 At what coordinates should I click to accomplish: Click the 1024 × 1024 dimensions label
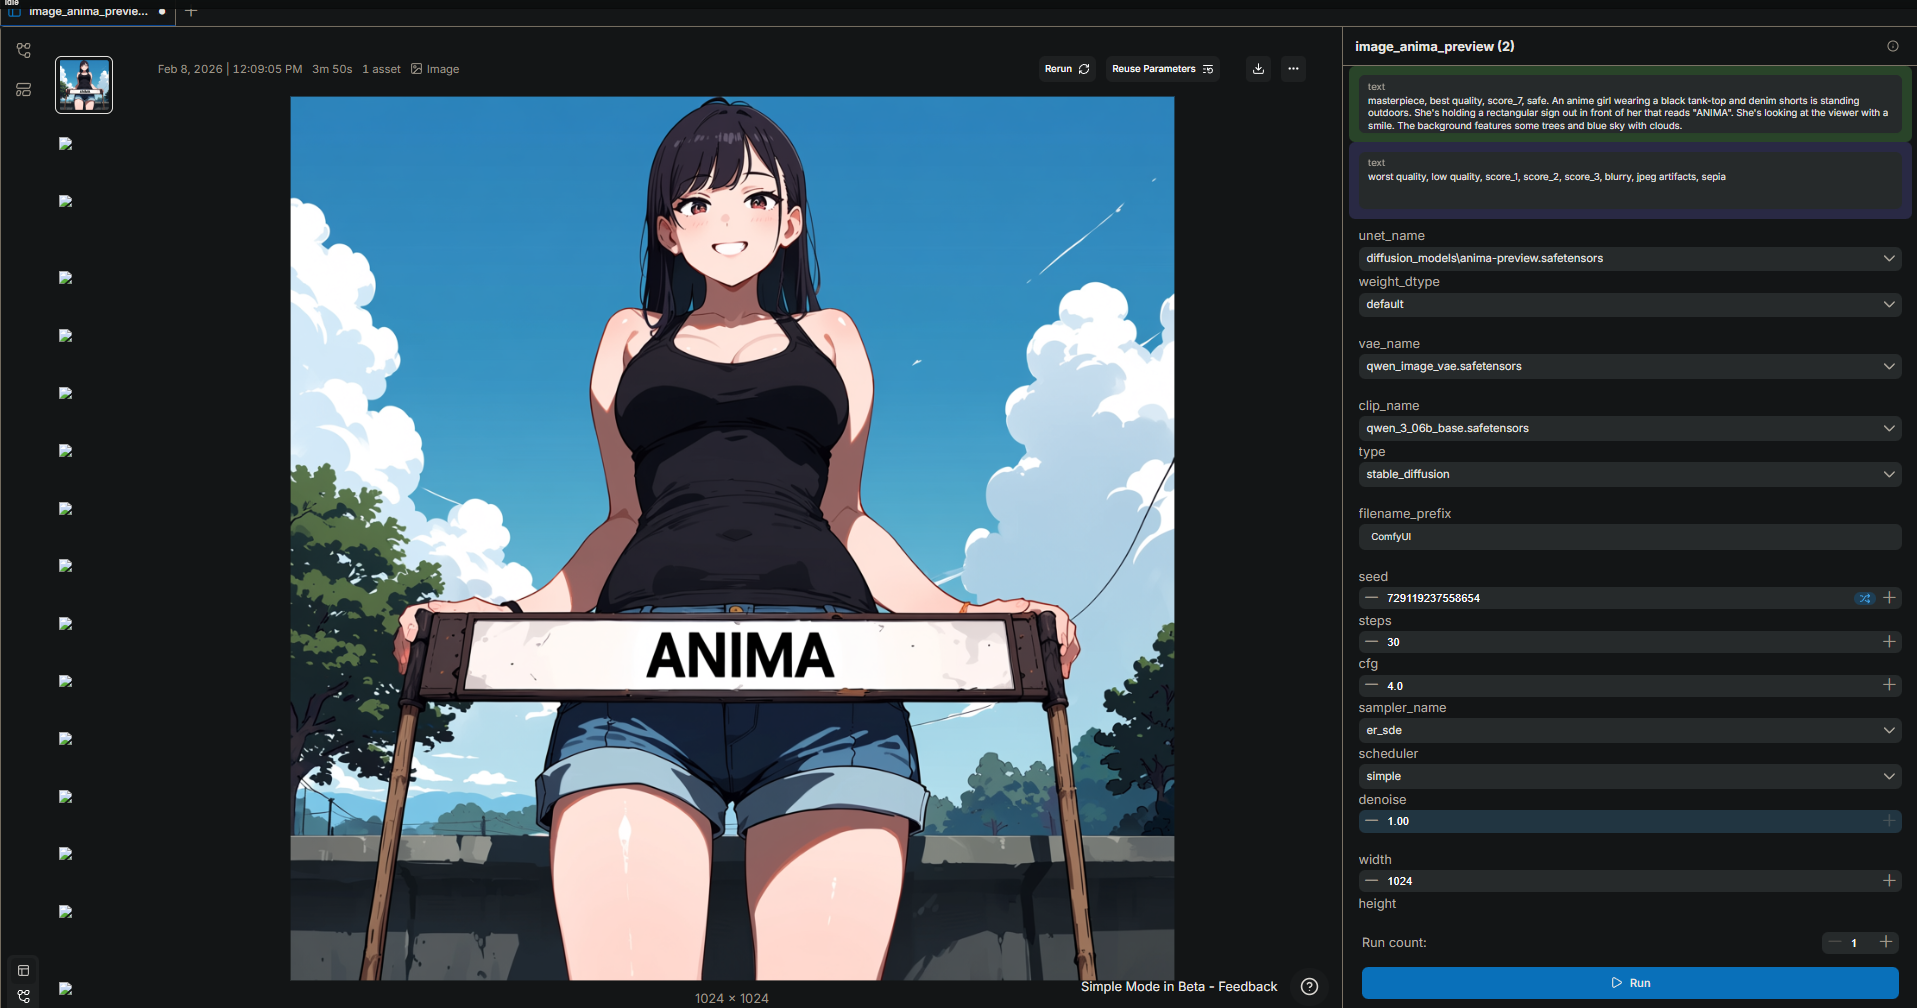[732, 998]
